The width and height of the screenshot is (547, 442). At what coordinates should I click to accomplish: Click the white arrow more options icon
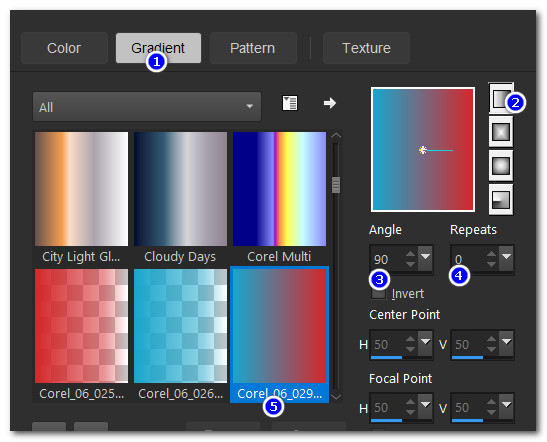[x=330, y=103]
